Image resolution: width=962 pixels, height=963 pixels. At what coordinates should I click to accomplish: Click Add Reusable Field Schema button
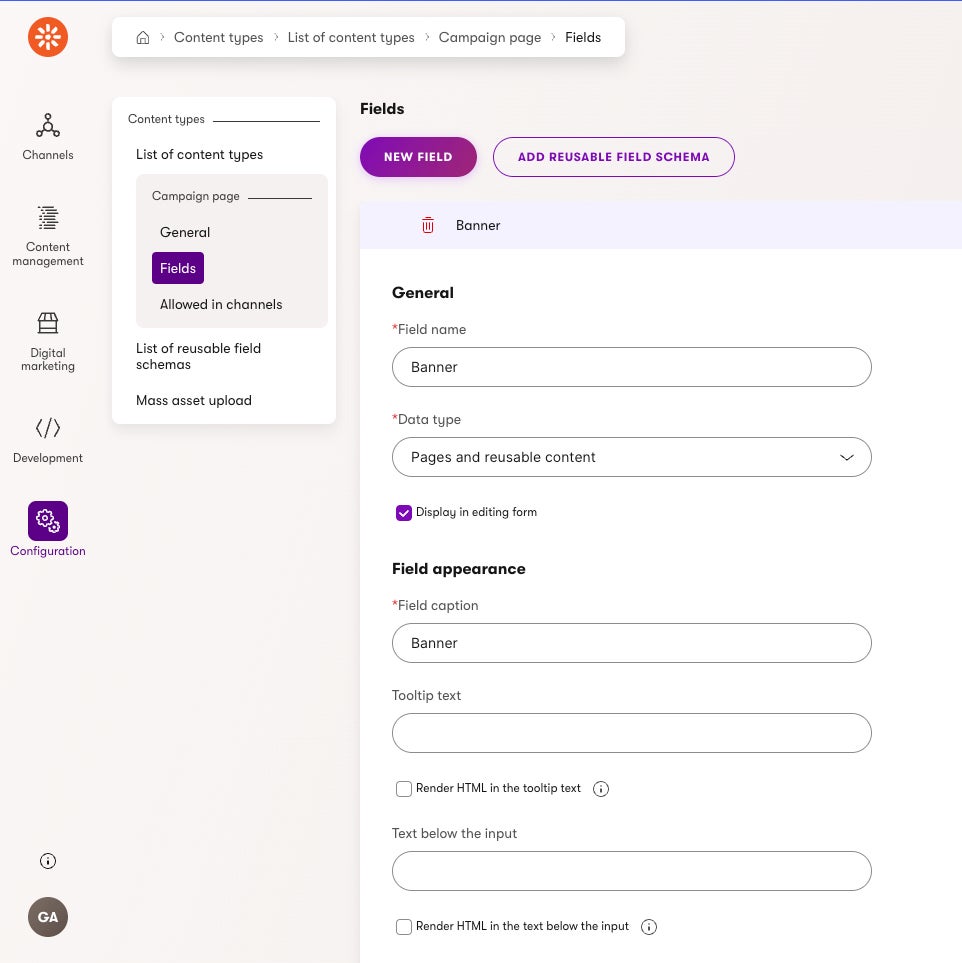coord(613,157)
